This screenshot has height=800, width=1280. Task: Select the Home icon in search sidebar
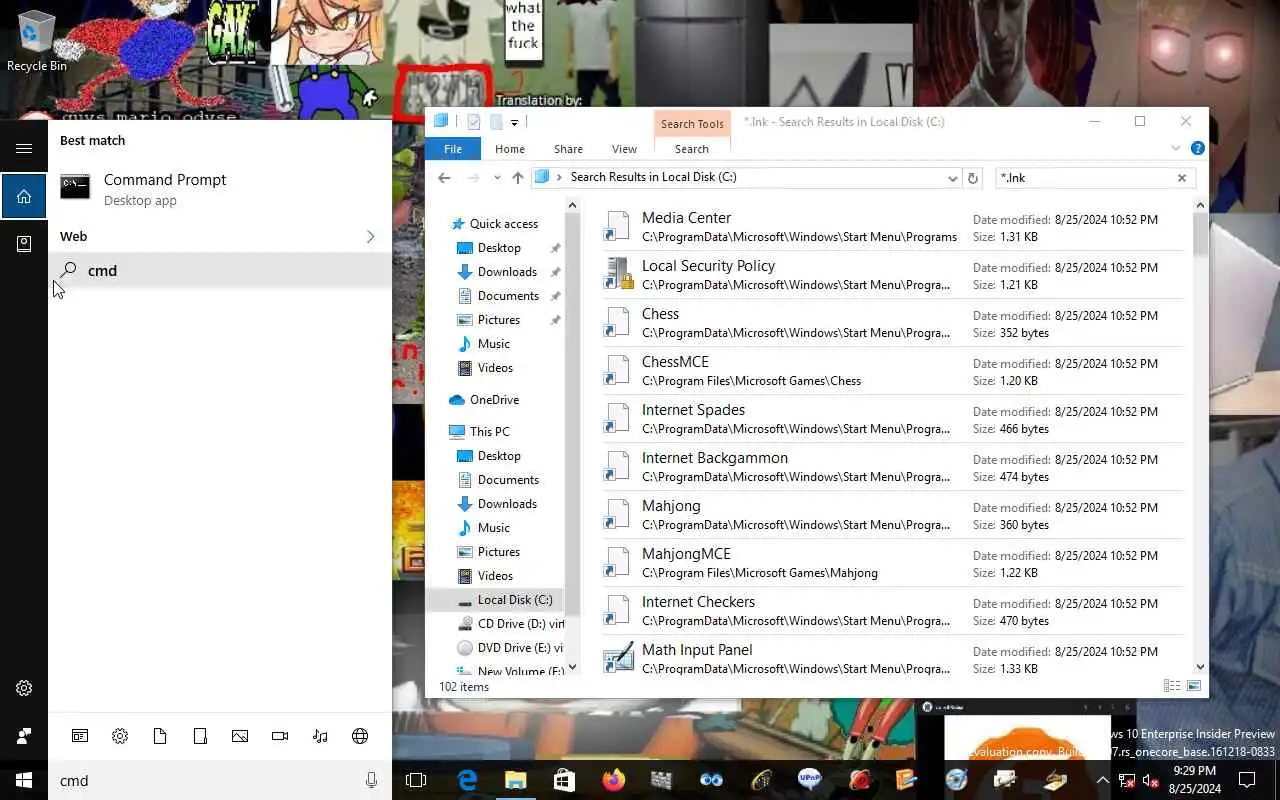(24, 196)
